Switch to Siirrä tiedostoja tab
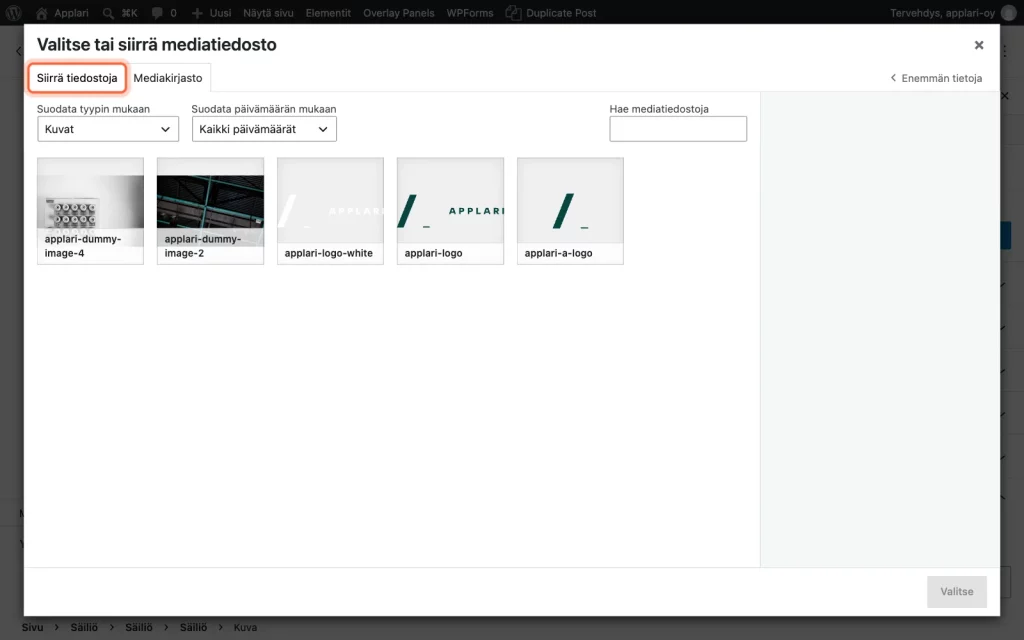Image resolution: width=1024 pixels, height=640 pixels. point(77,78)
